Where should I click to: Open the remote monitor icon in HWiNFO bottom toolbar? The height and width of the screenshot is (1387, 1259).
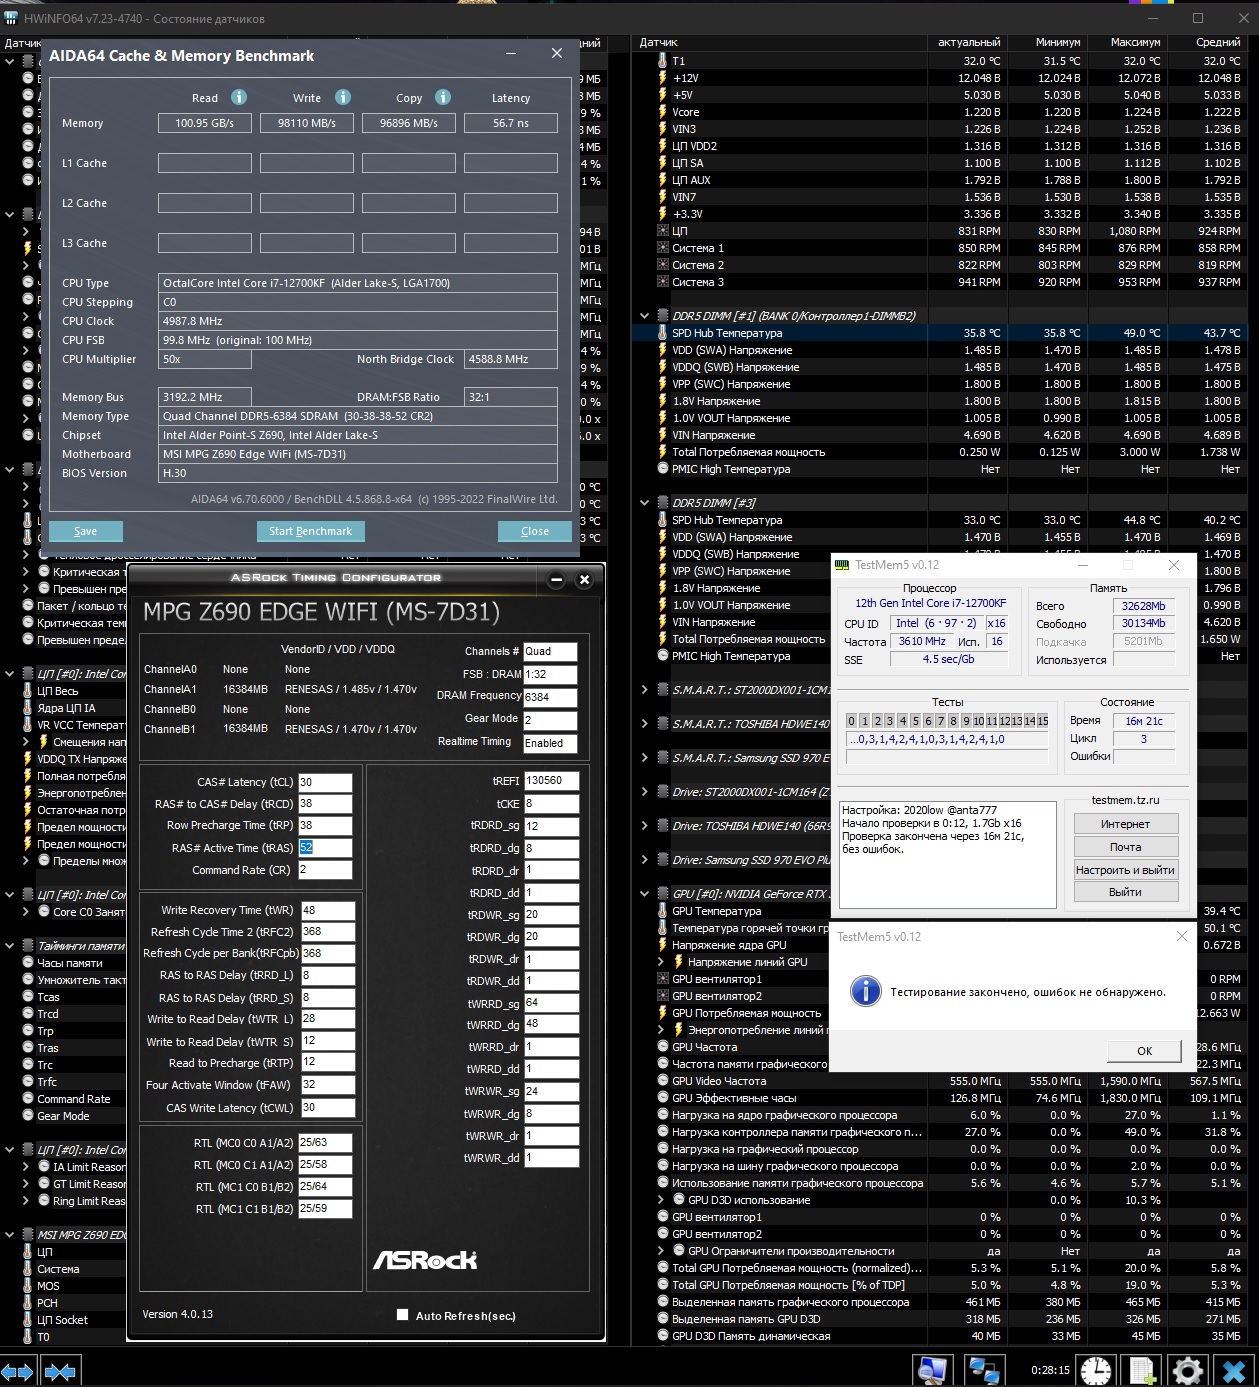[x=932, y=1371]
